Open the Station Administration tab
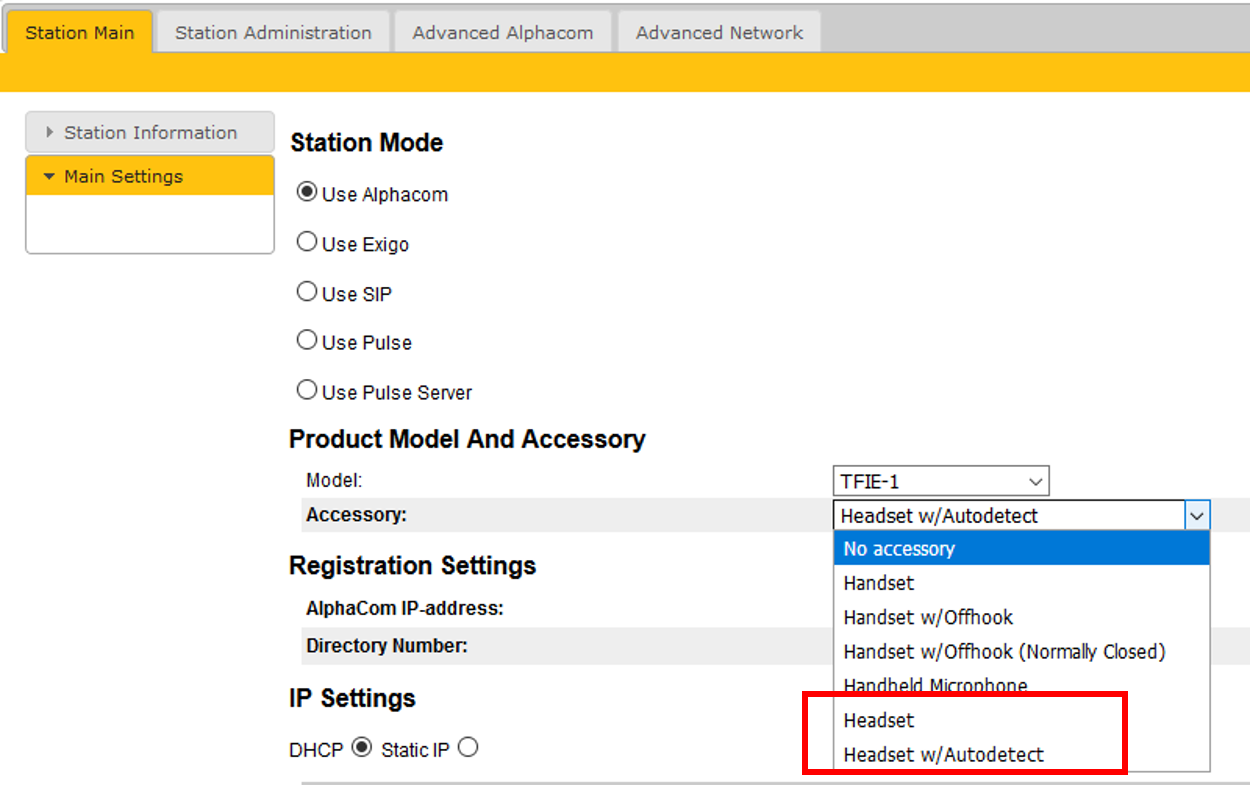 (273, 33)
